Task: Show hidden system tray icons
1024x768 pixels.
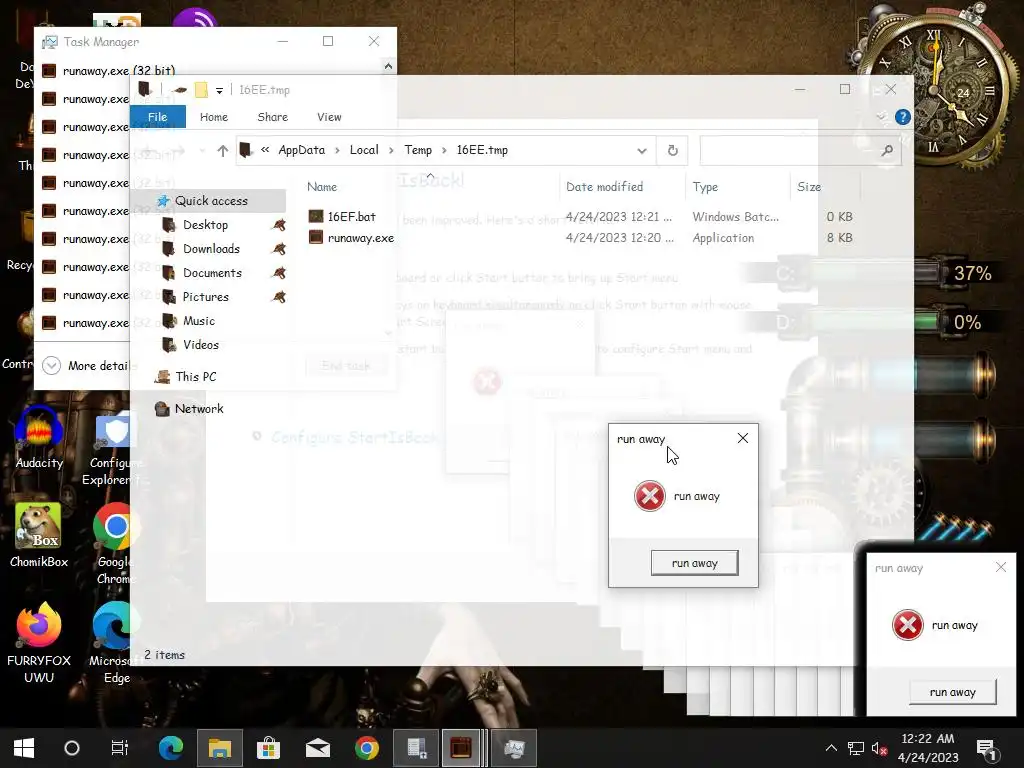Action: (x=831, y=748)
